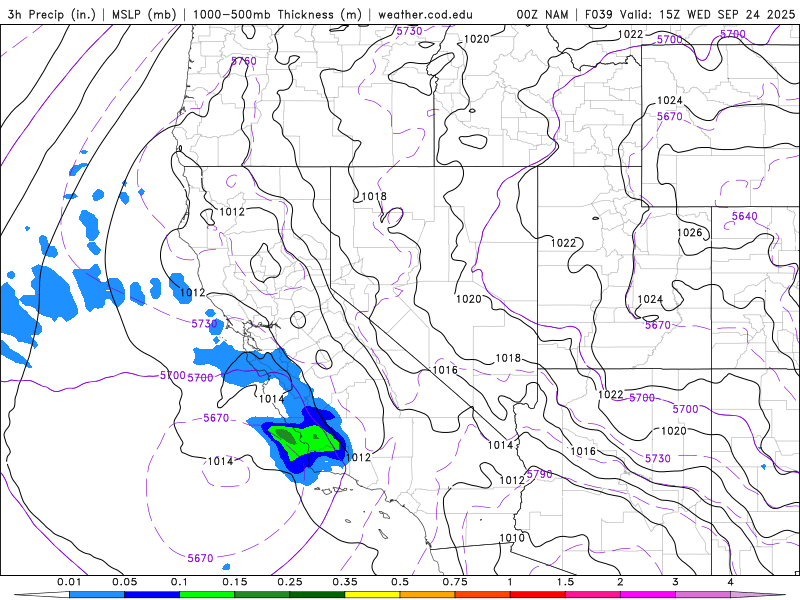Click the '1026' pressure contour label
The width and height of the screenshot is (800, 600).
[x=689, y=233]
